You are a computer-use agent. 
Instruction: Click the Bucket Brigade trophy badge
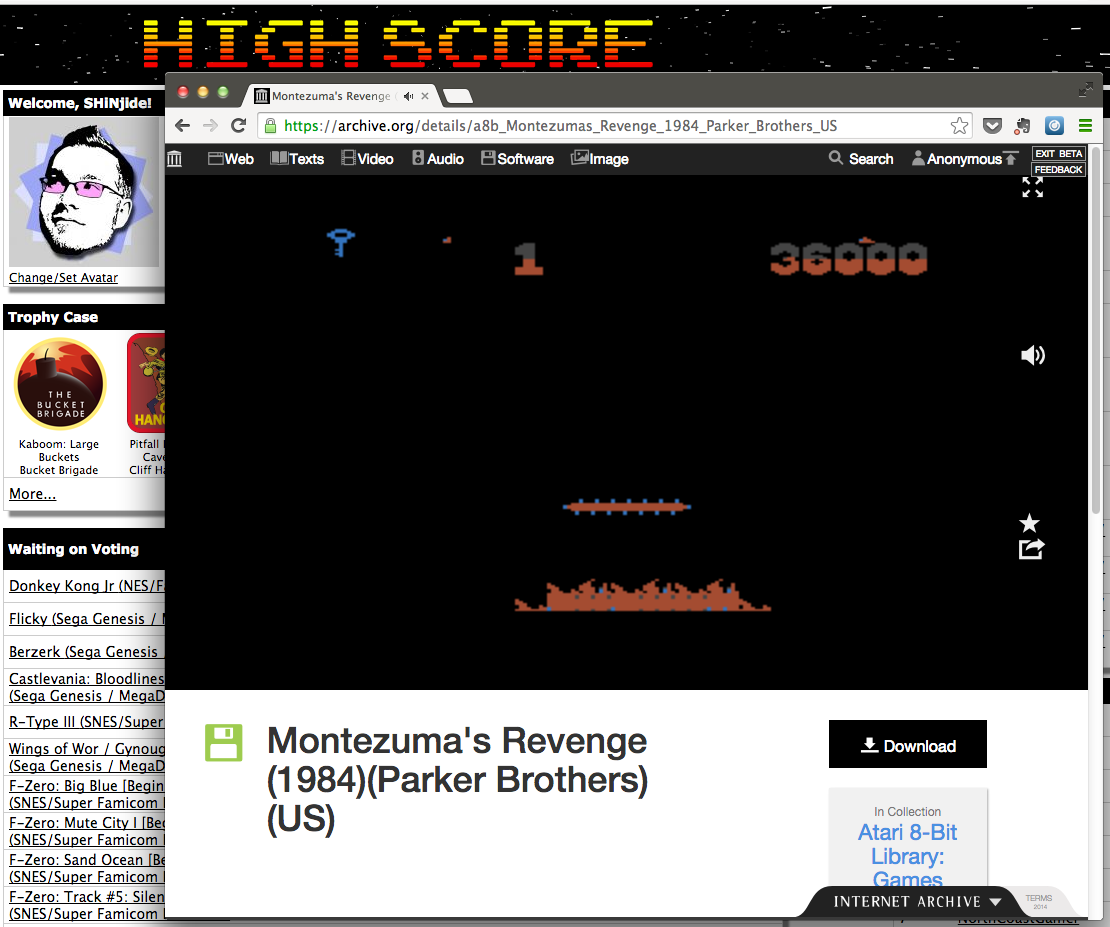point(60,384)
